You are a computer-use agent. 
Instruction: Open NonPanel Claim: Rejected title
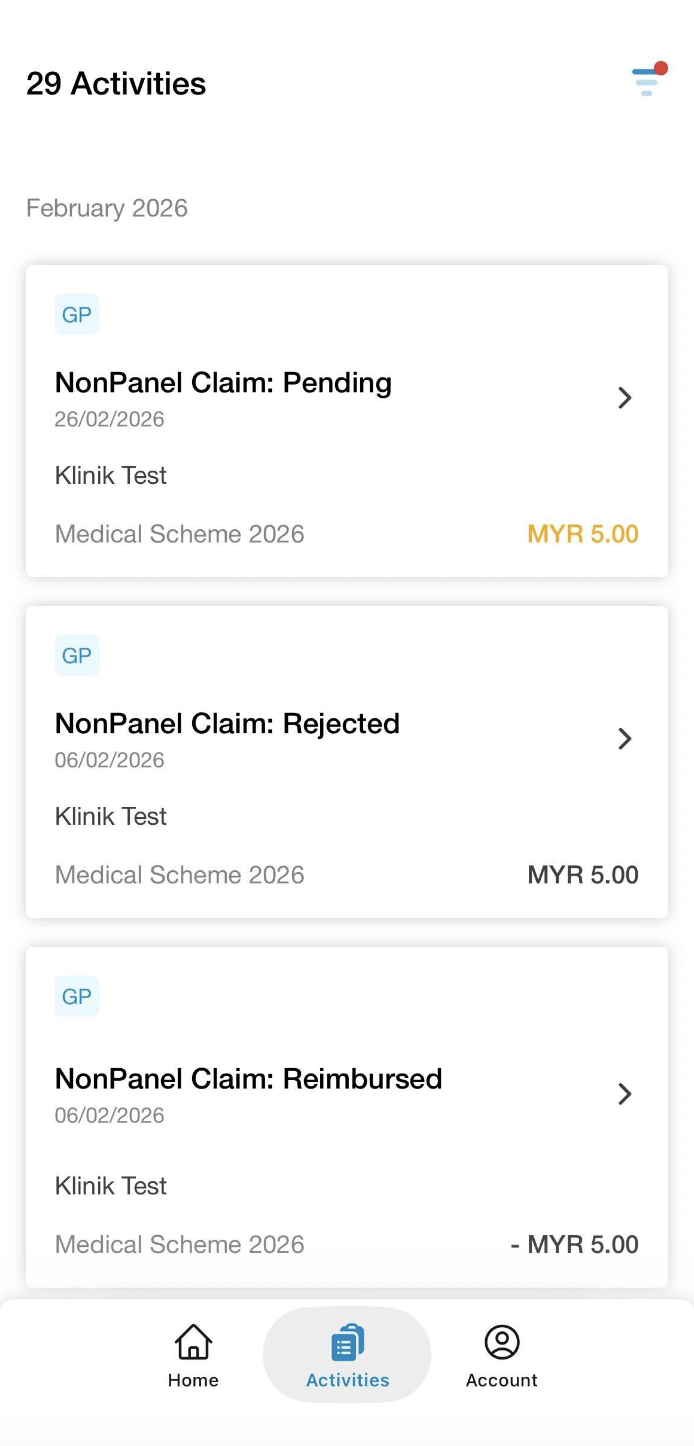click(227, 724)
